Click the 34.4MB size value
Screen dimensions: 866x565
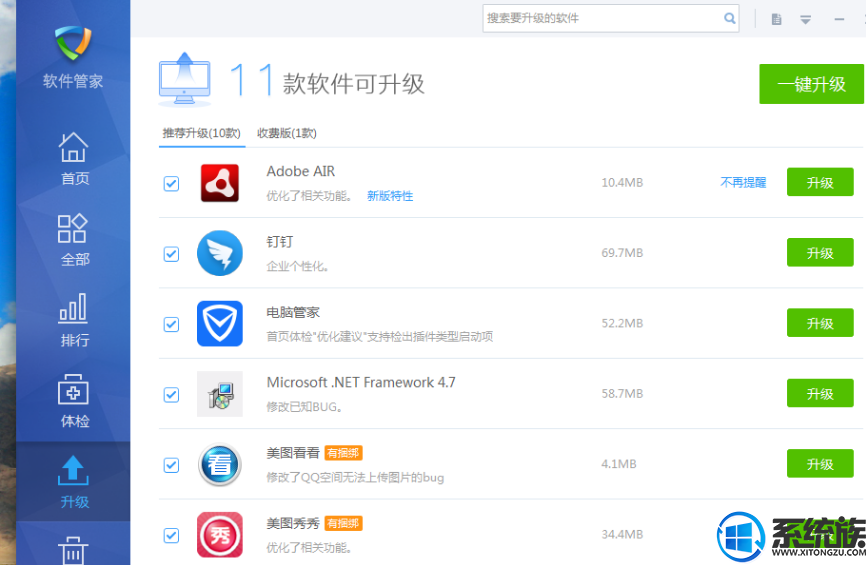tap(622, 534)
